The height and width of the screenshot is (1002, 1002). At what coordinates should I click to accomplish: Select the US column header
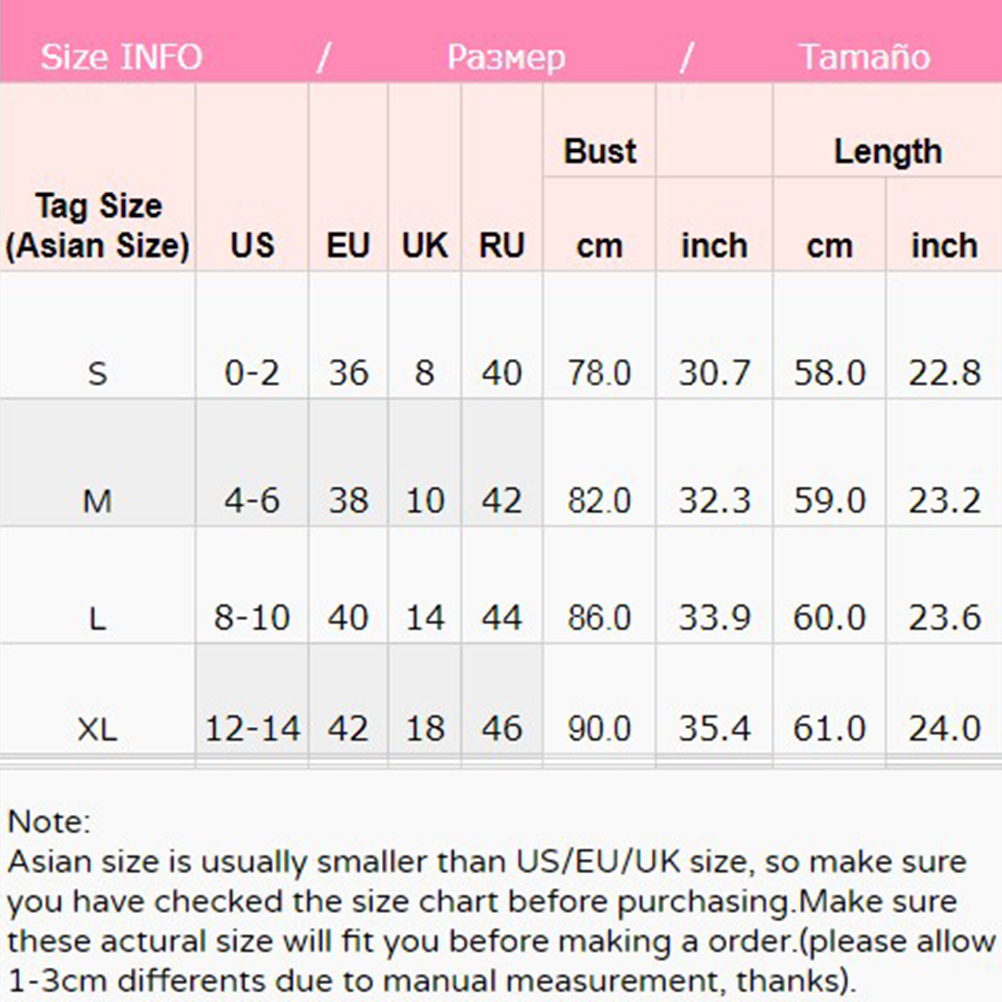click(252, 246)
